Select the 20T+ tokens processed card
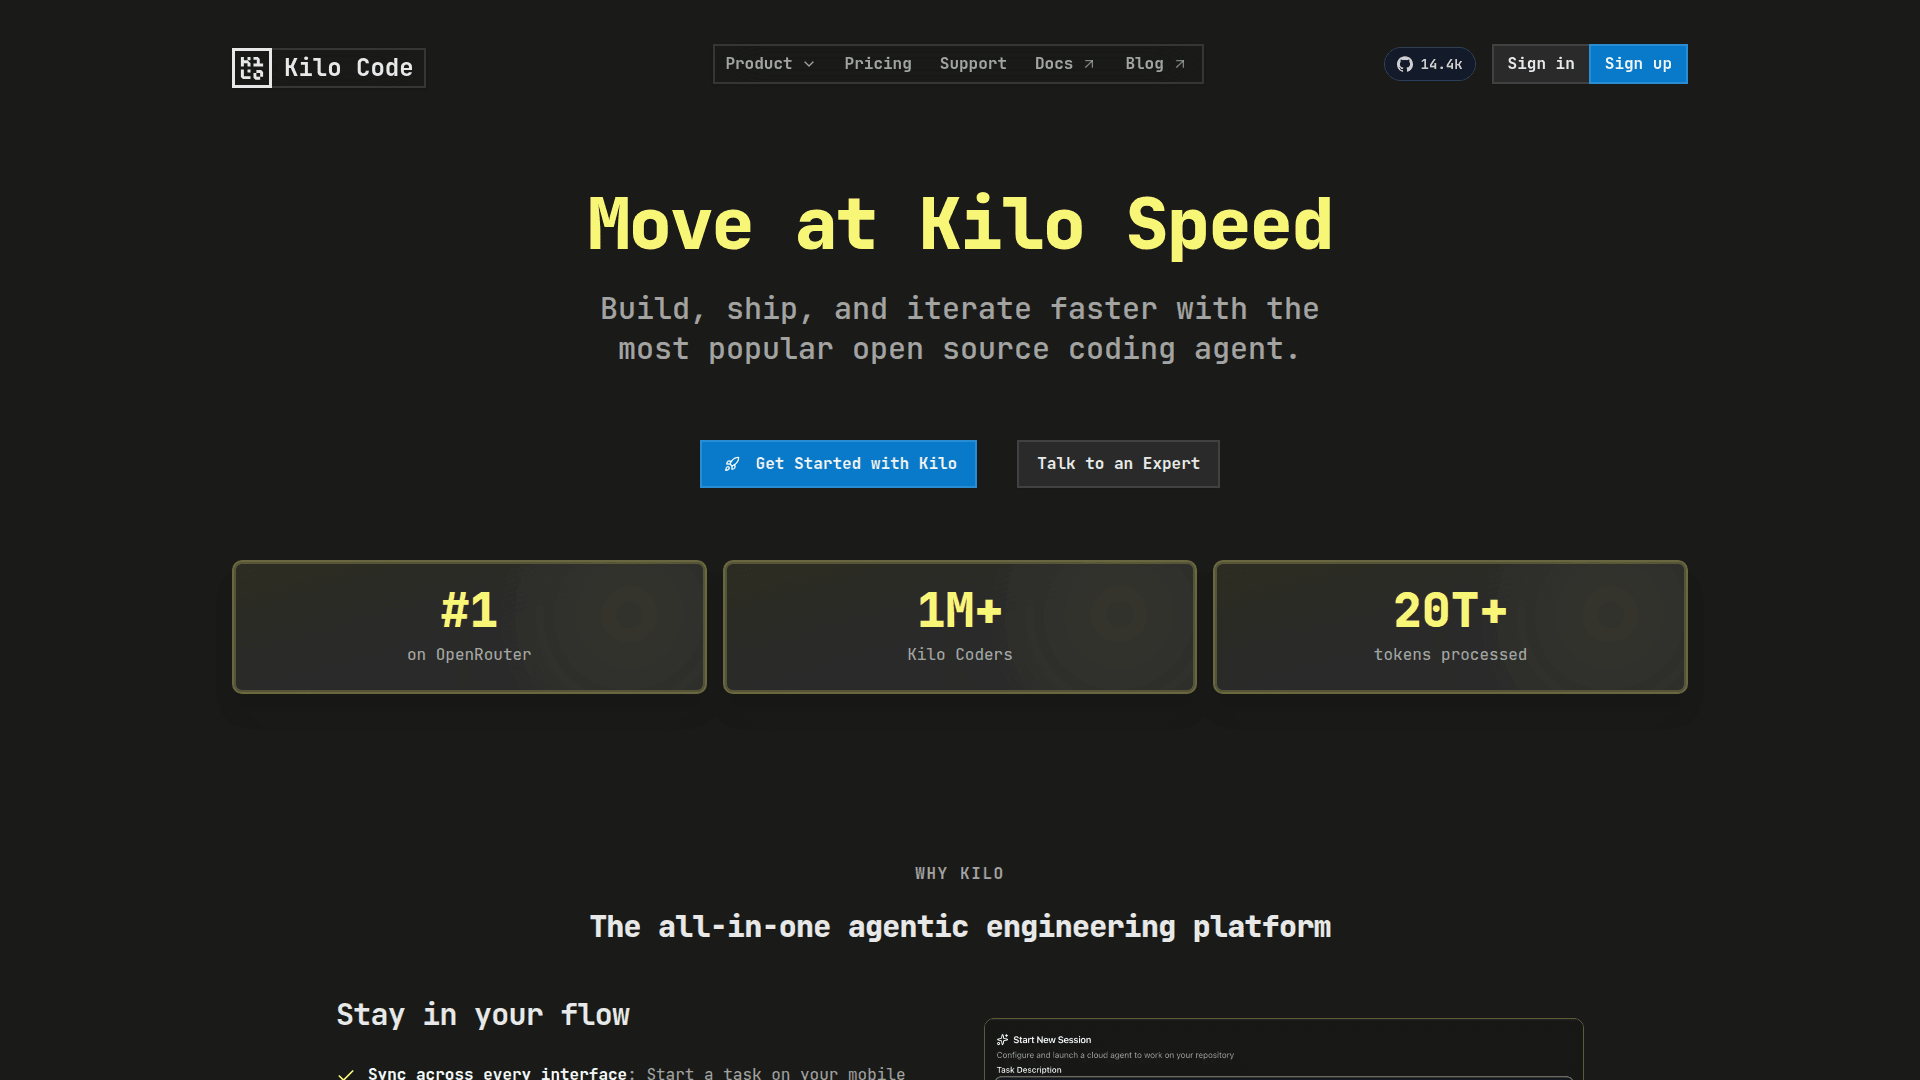 tap(1449, 627)
